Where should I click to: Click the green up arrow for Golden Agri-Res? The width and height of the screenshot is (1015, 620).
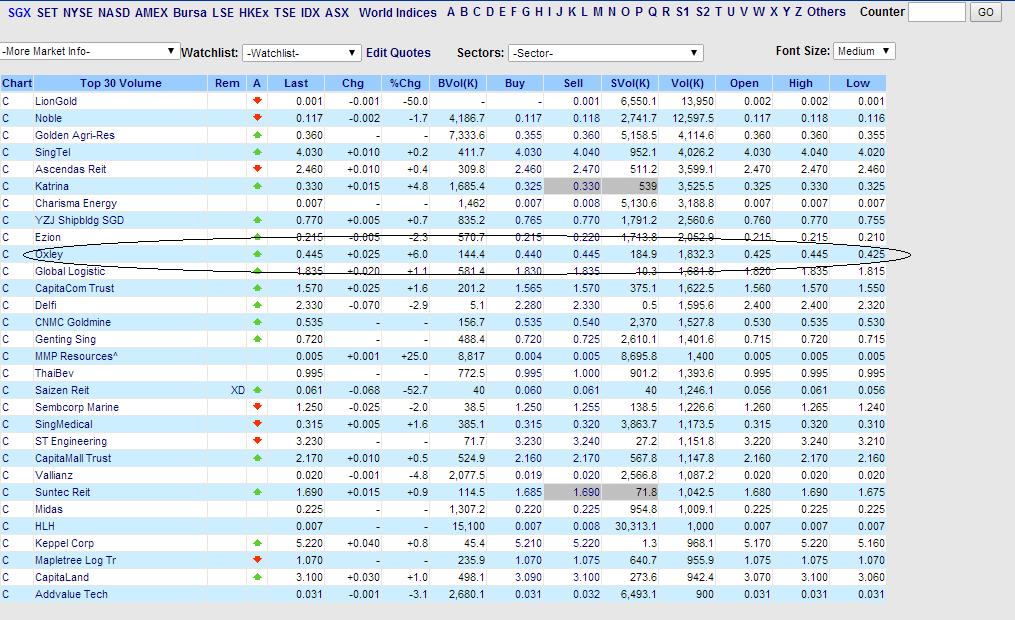[x=257, y=135]
